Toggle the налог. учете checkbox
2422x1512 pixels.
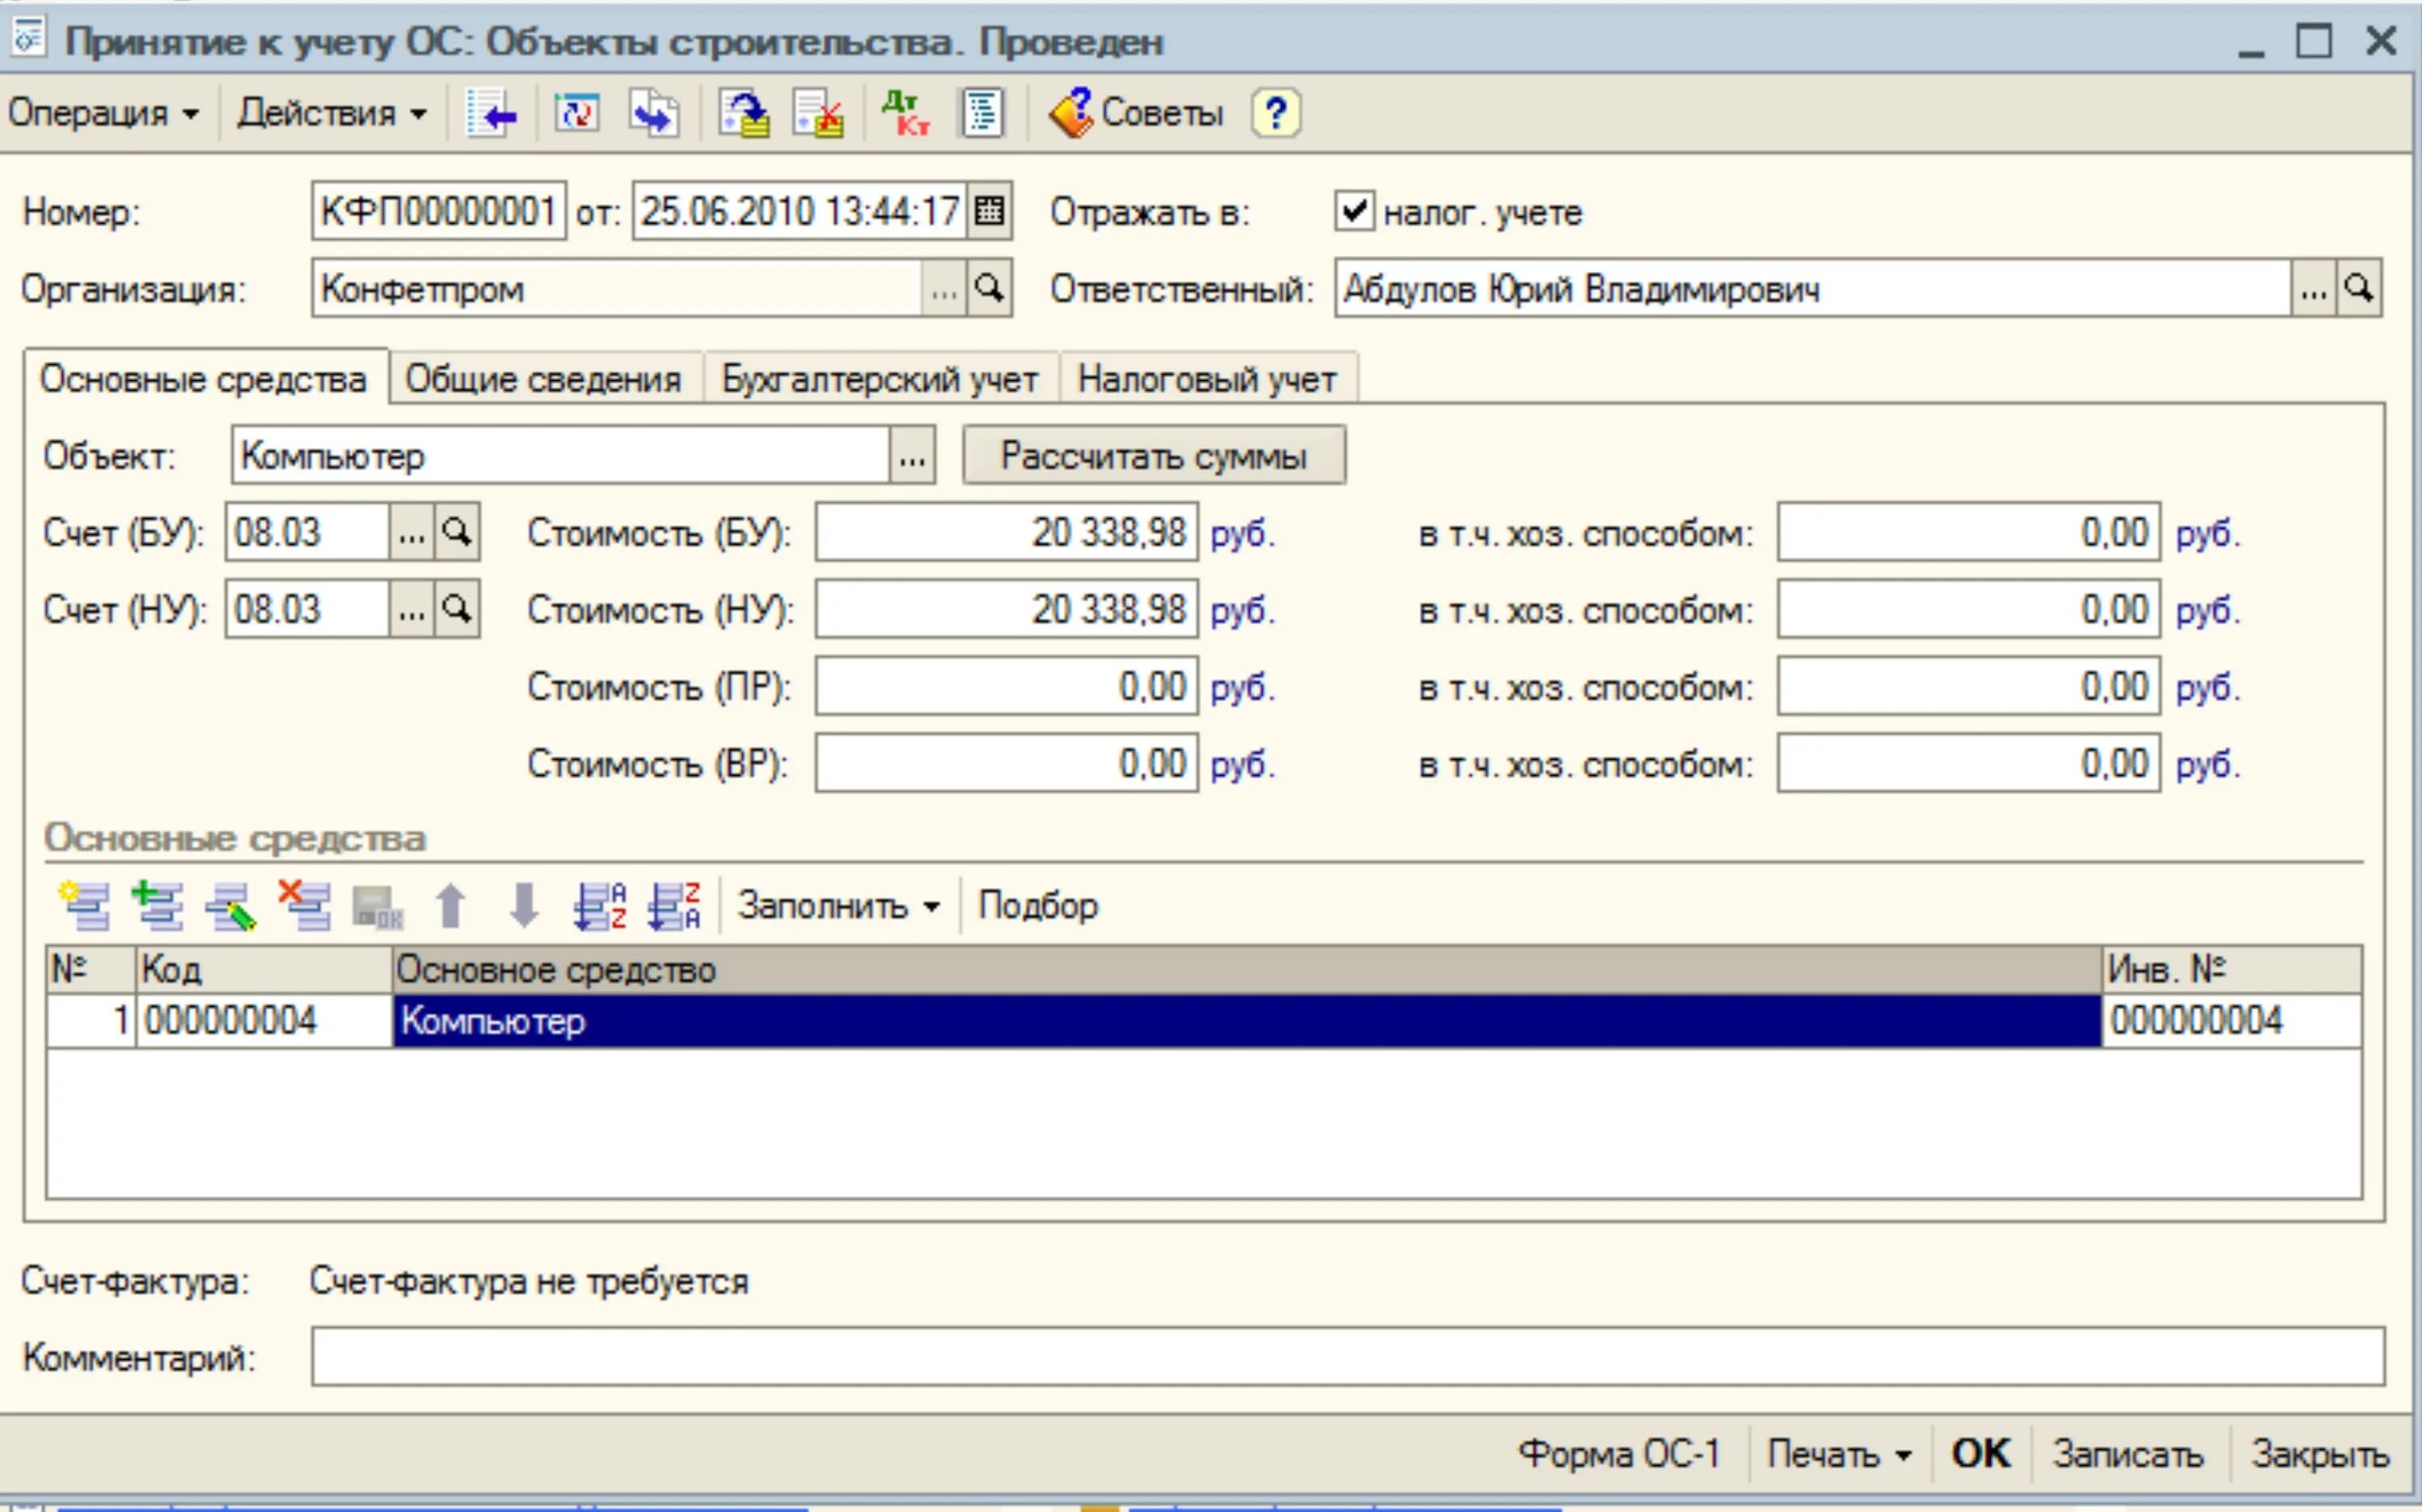click(x=1354, y=211)
